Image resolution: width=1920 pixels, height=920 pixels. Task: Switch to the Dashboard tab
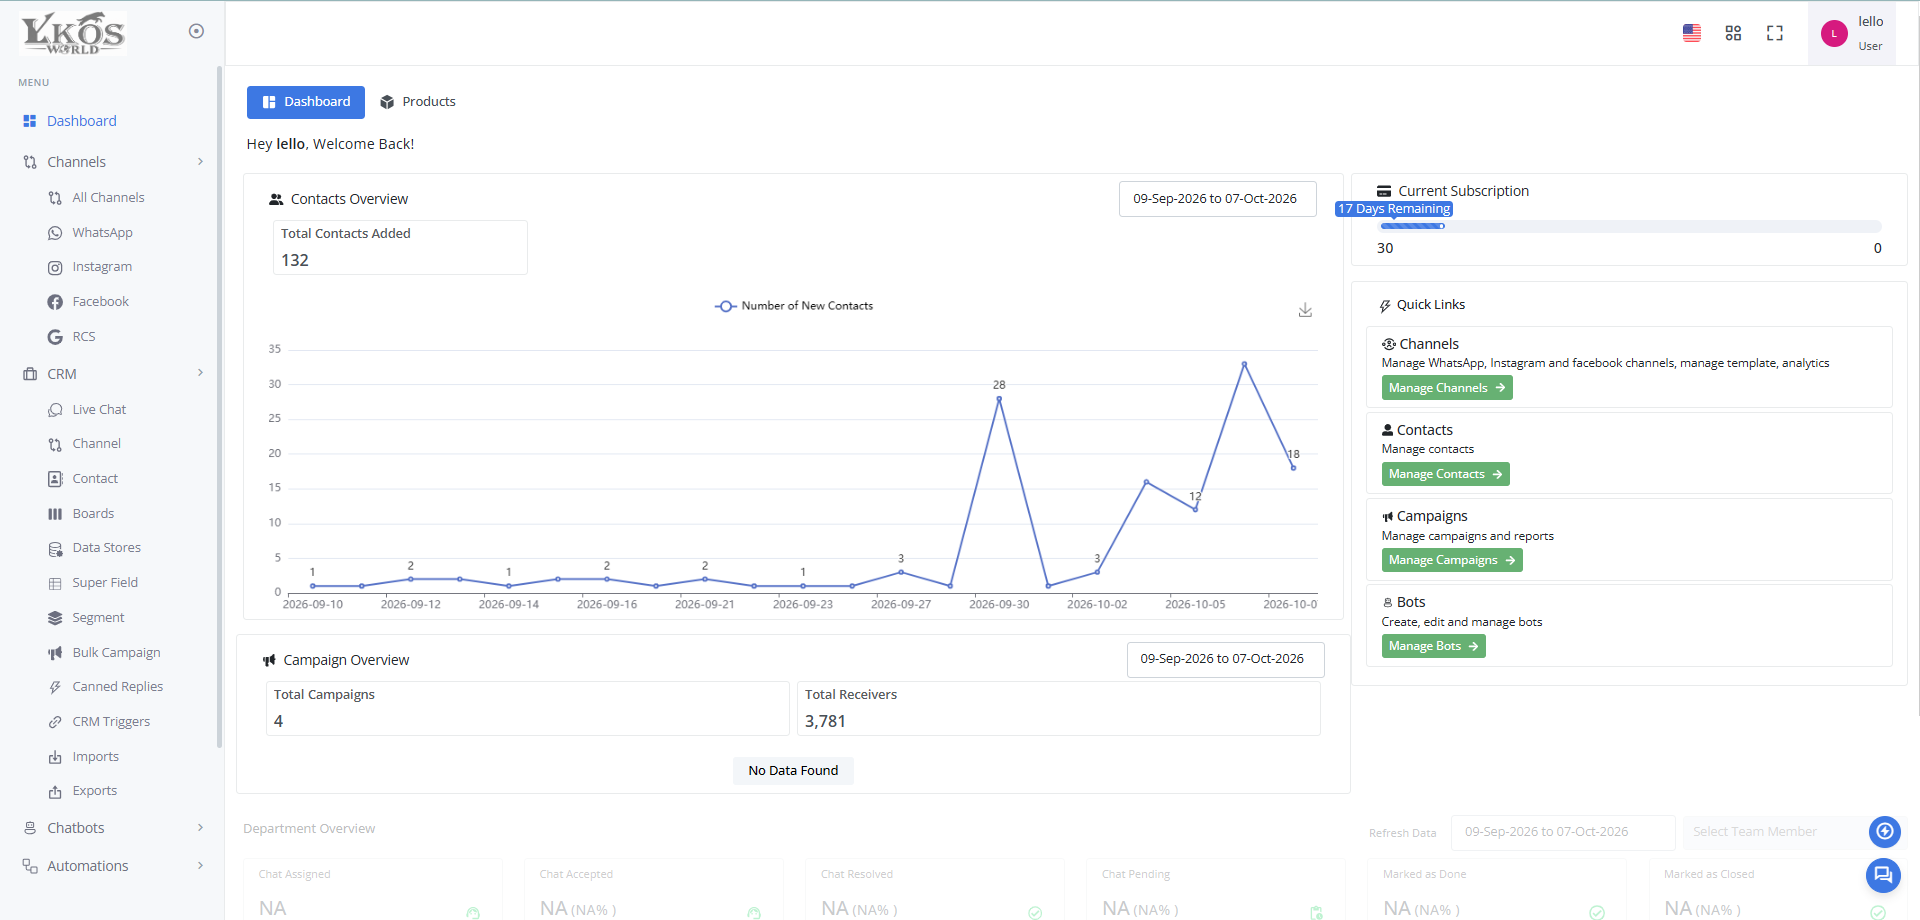[306, 102]
